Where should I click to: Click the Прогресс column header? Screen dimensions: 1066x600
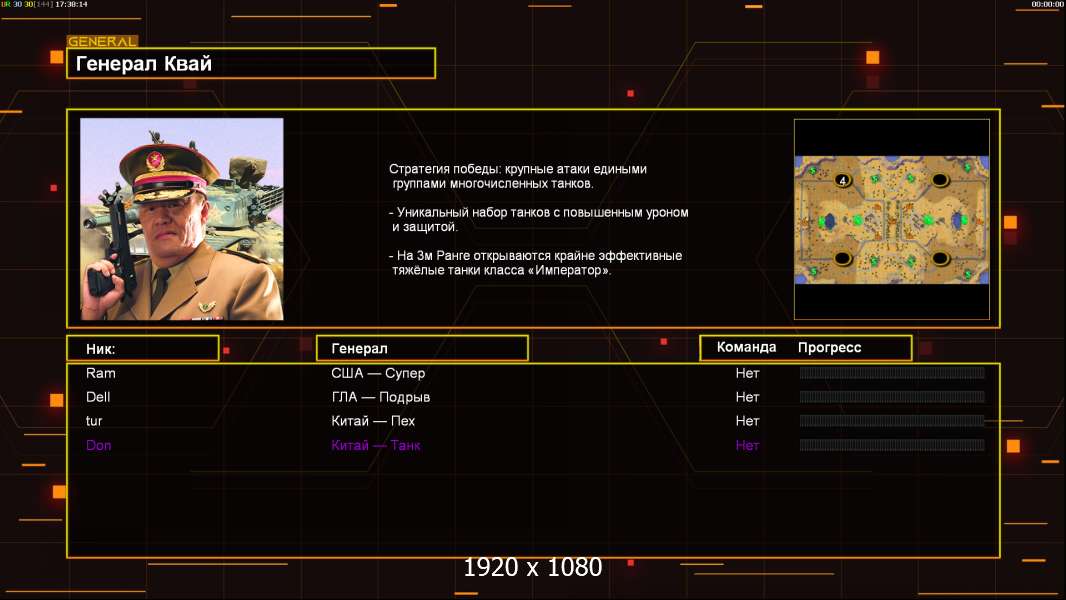[x=829, y=348]
